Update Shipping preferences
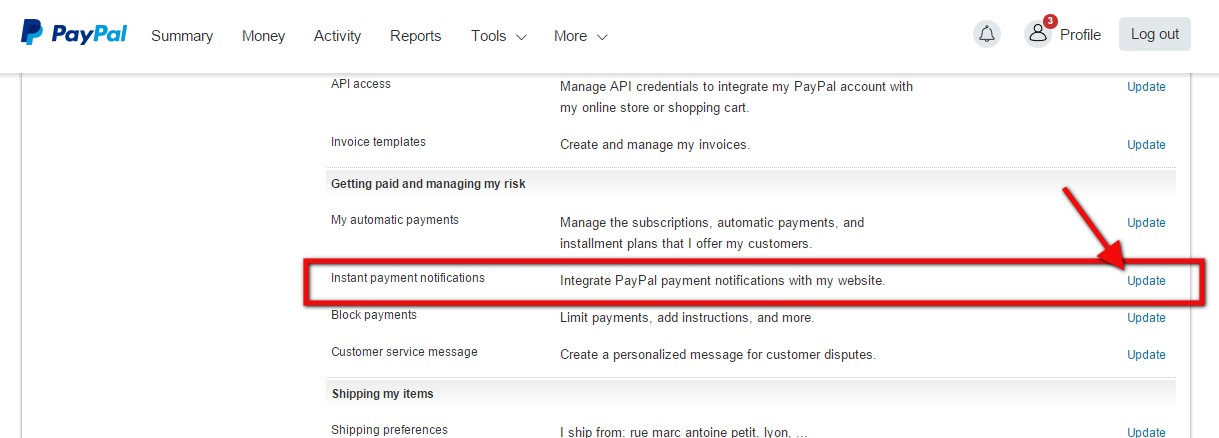 (1146, 432)
